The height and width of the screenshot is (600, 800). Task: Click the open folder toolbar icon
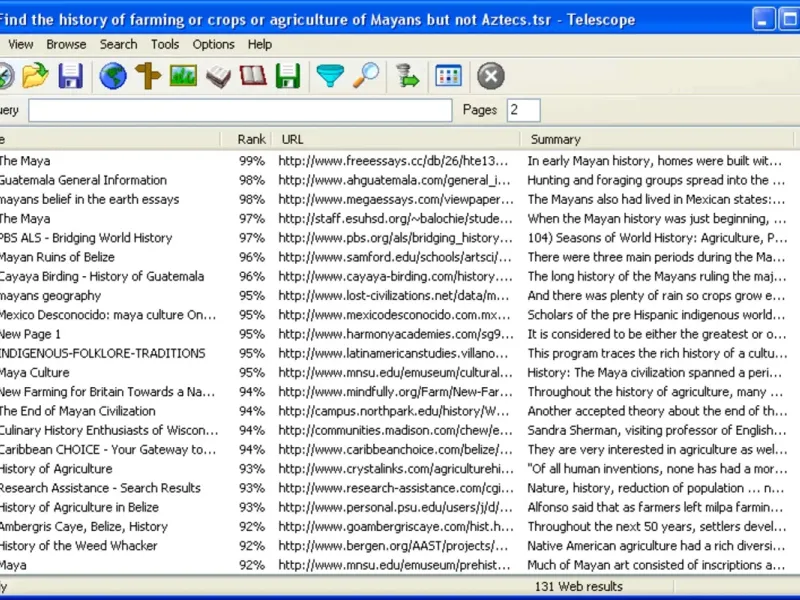click(35, 76)
